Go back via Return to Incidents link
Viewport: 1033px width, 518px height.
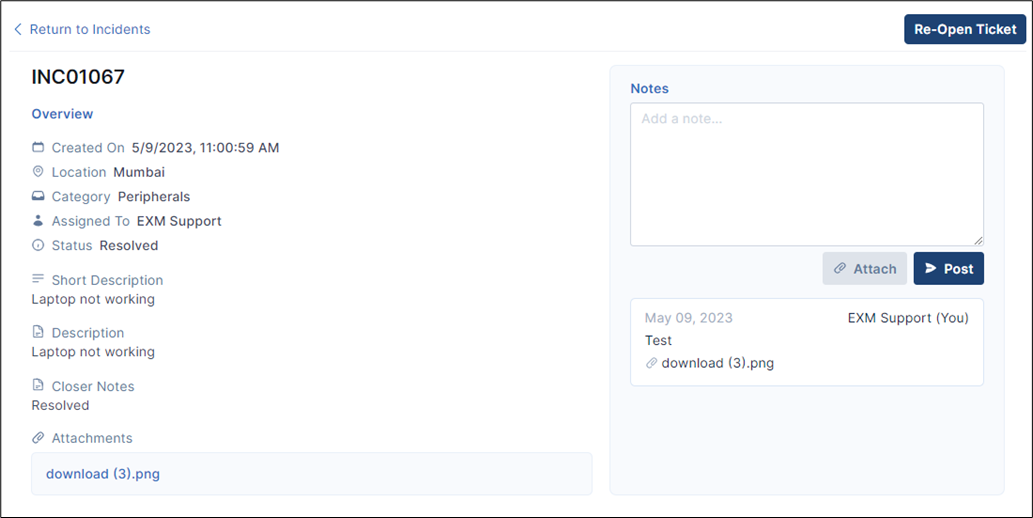[90, 29]
